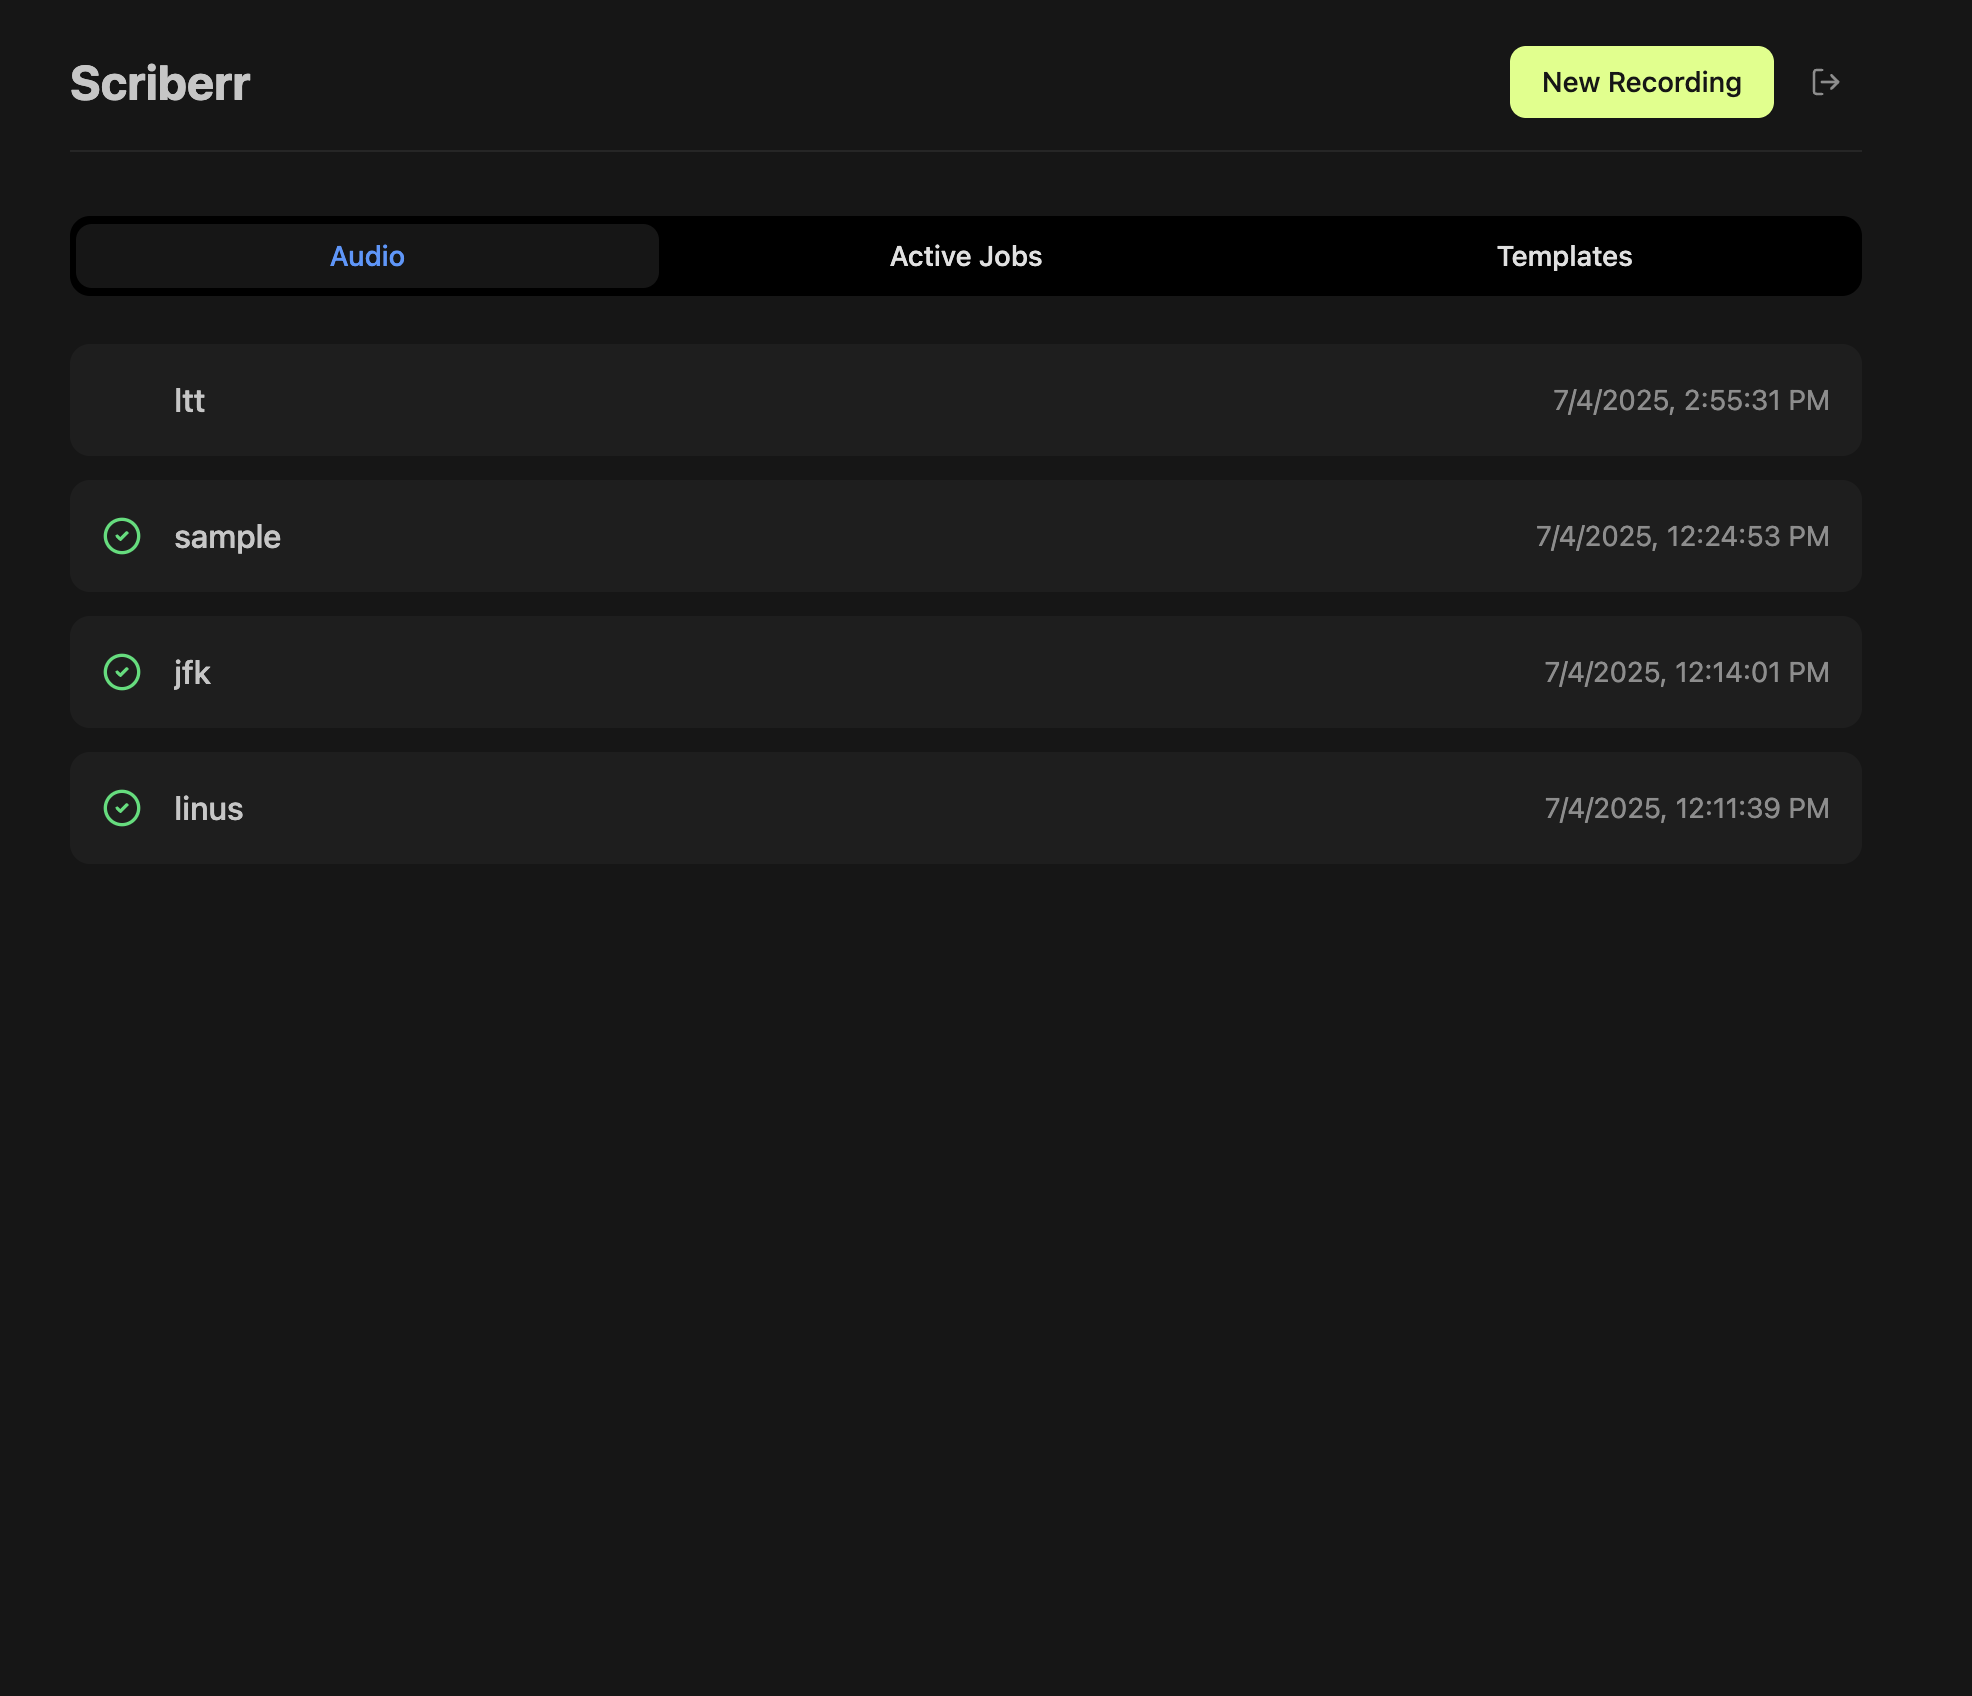
Task: Click the logout icon beside New Recording
Action: (x=1826, y=82)
